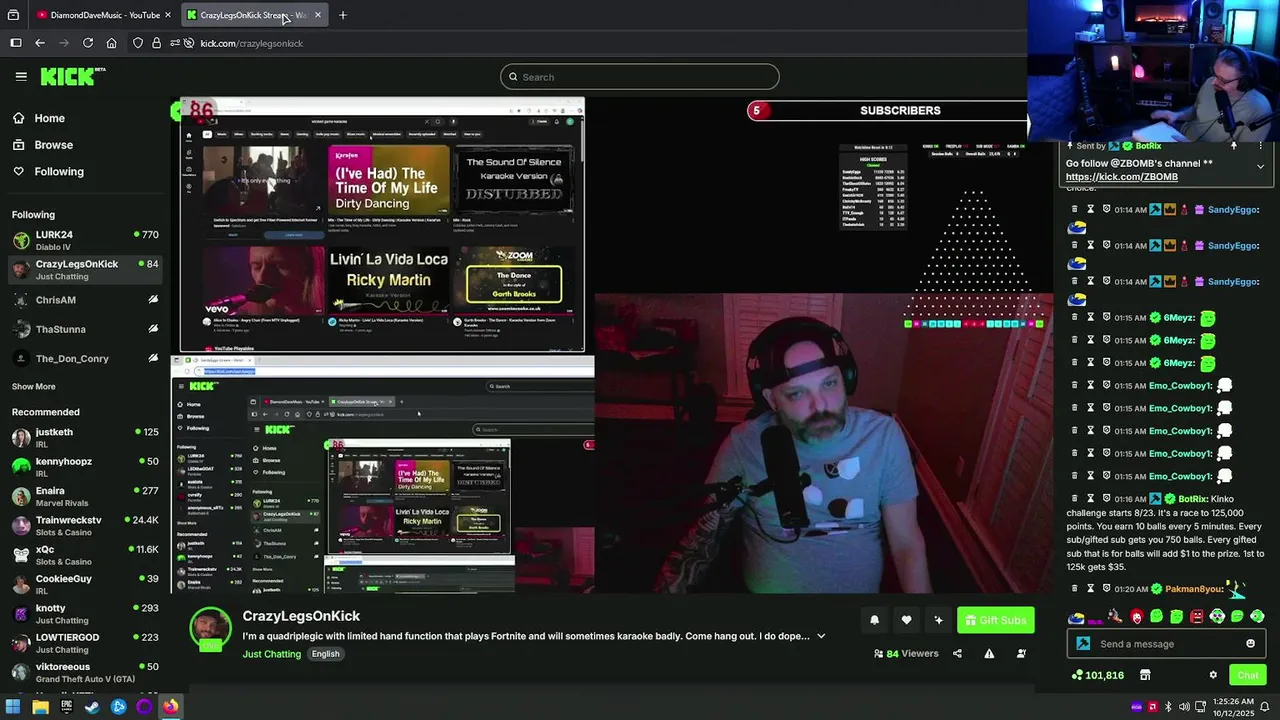1280x720 pixels.
Task: Click the 101,816 channel points balance
Action: click(x=1097, y=675)
